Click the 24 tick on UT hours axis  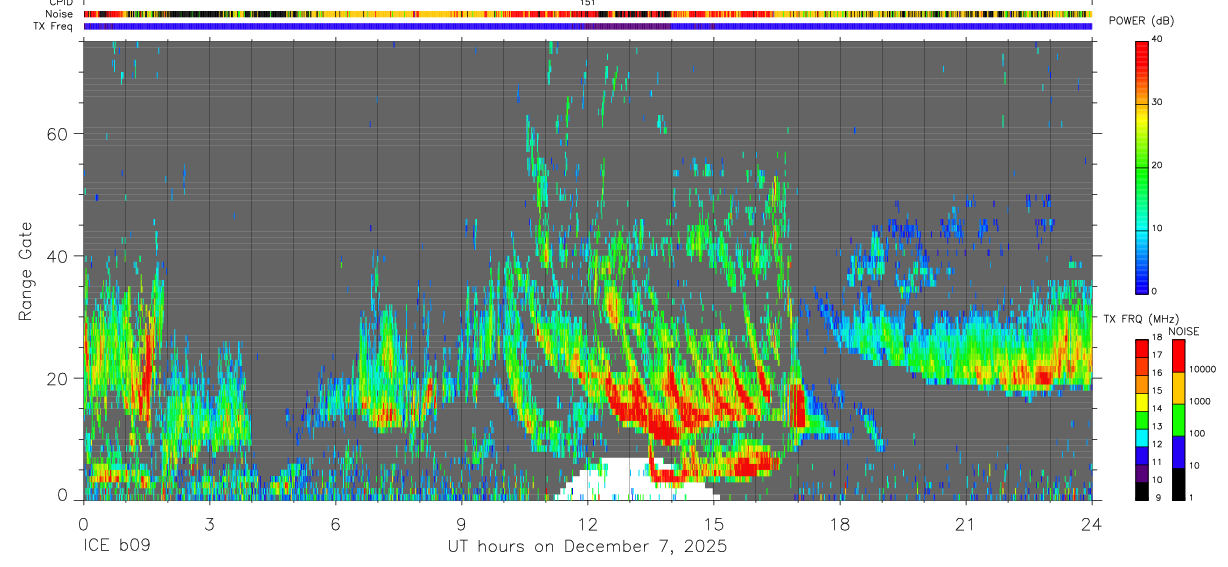pos(1092,524)
